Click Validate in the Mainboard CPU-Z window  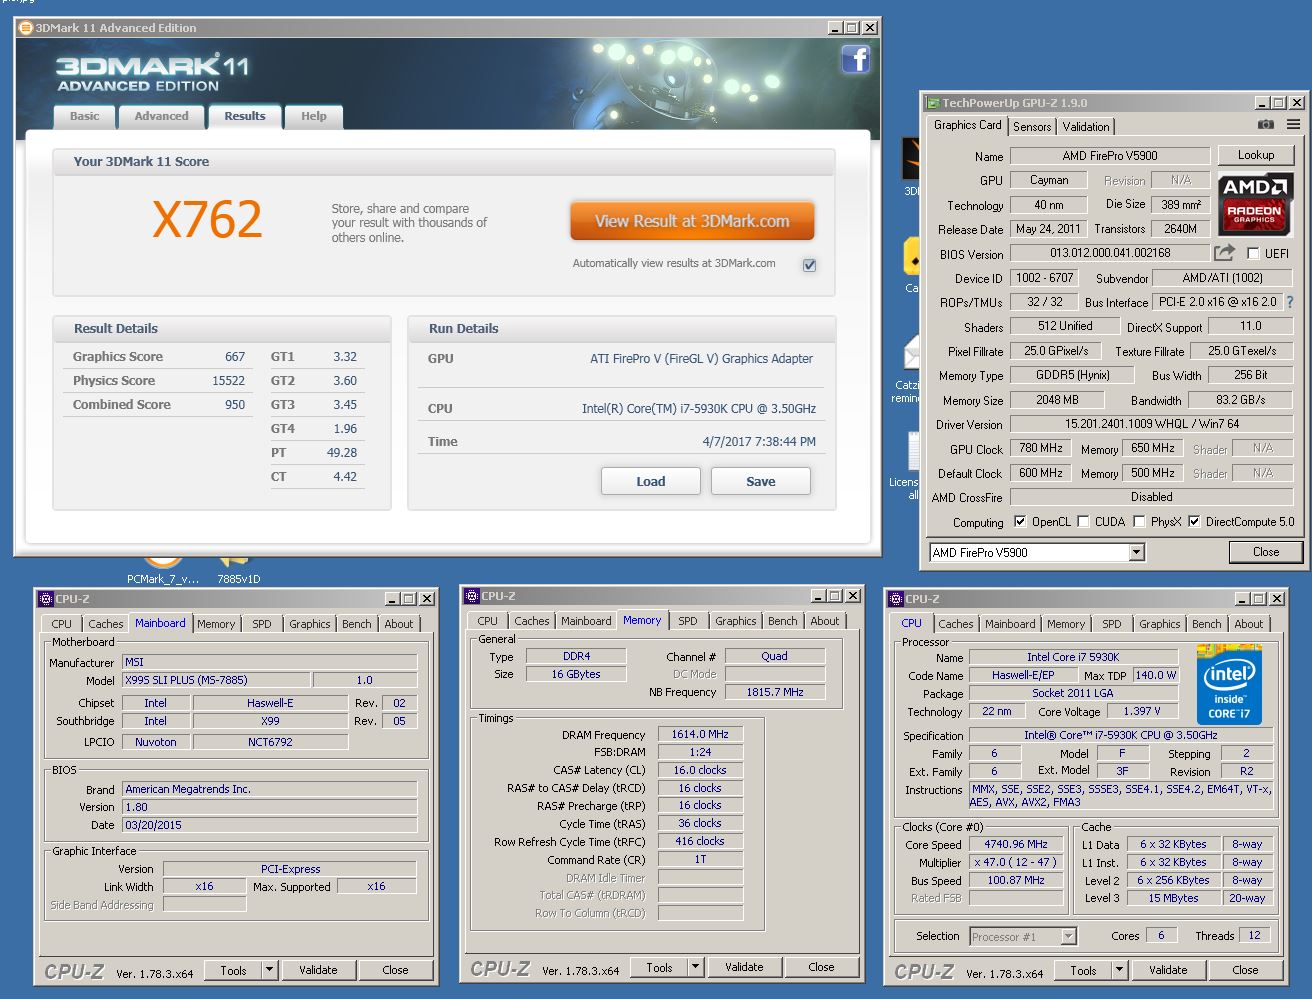coord(318,969)
